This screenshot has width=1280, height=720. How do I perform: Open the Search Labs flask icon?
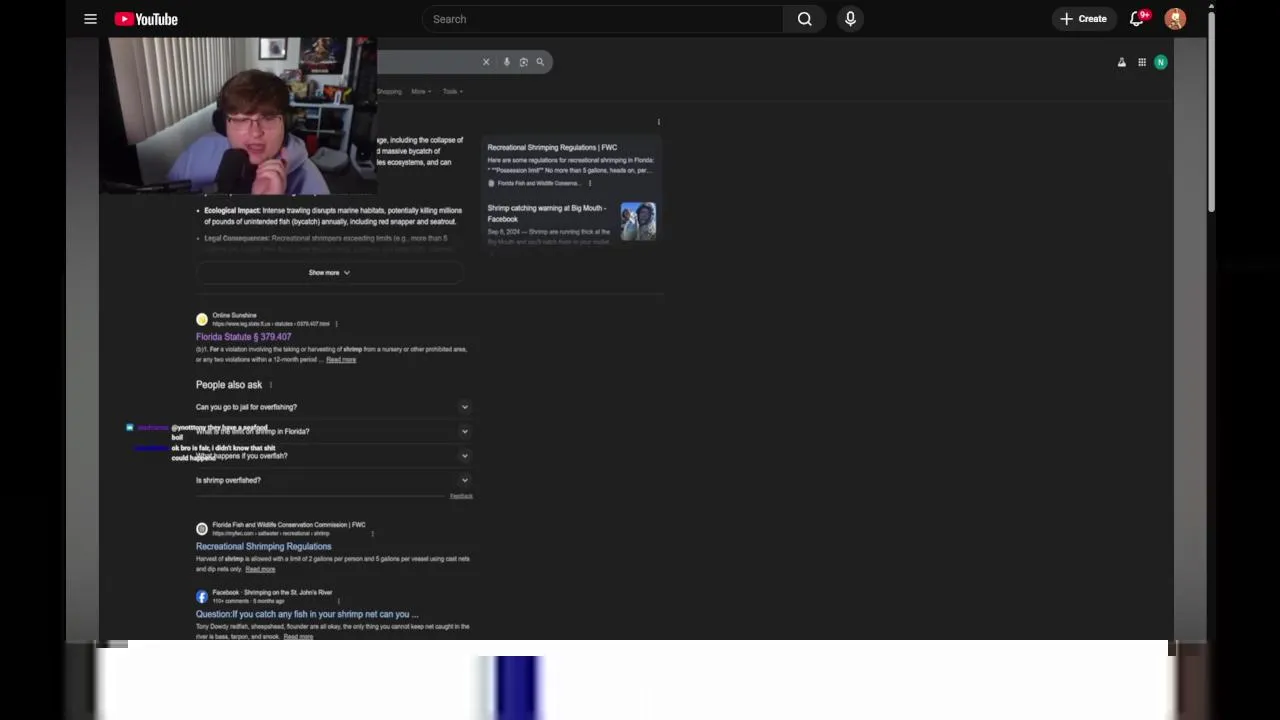tap(1121, 62)
